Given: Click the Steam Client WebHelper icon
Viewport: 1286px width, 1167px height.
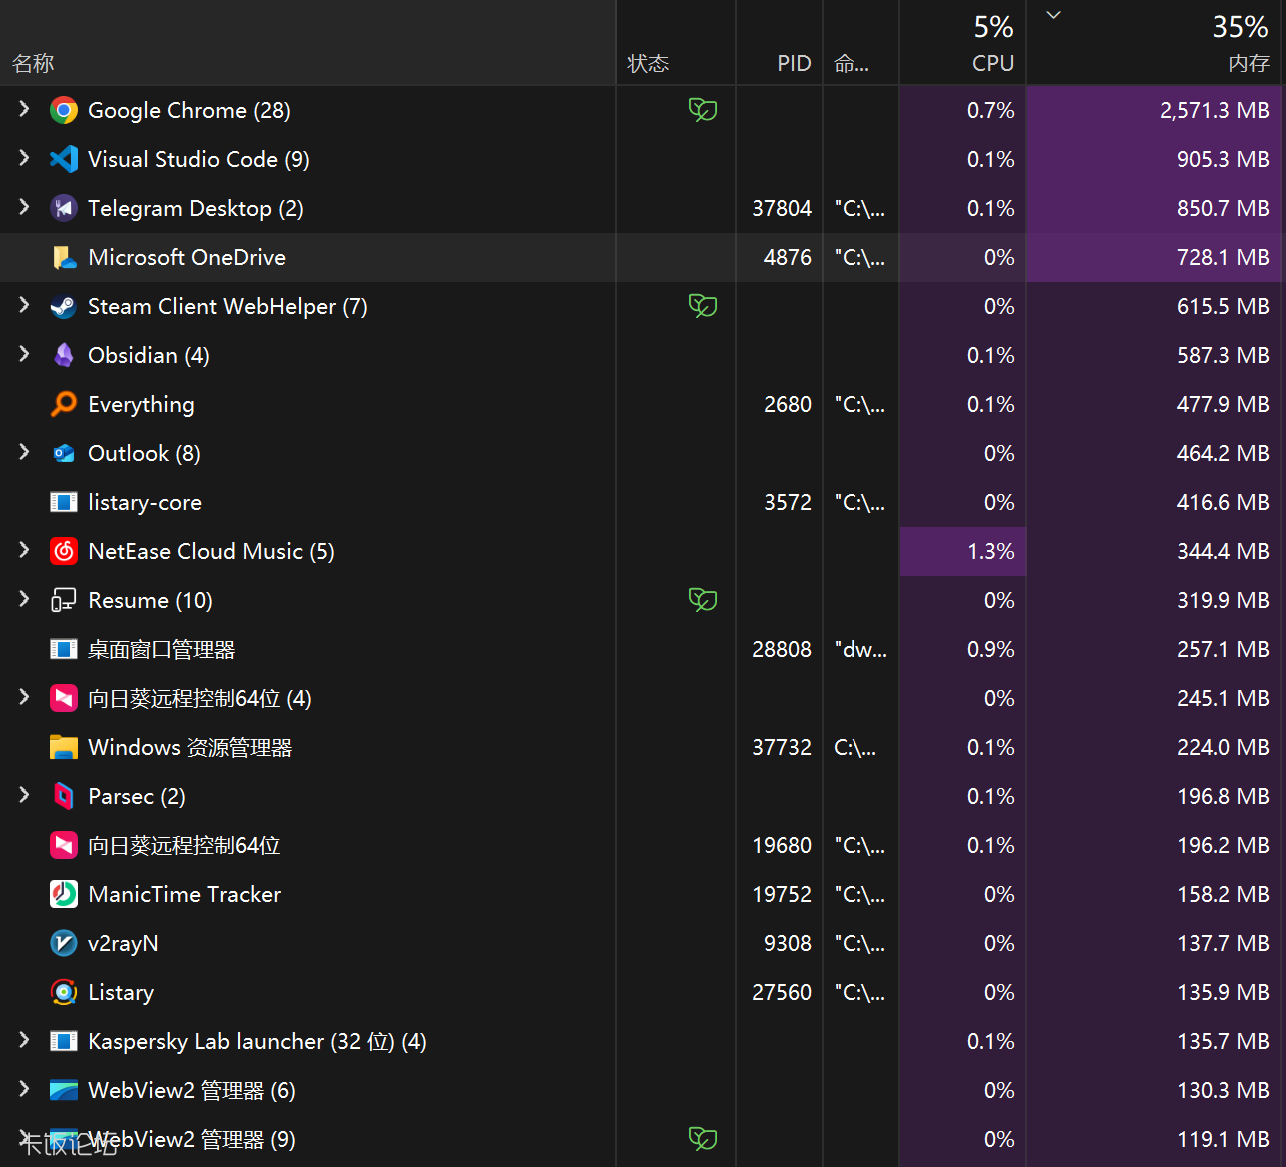Looking at the screenshot, I should click(x=64, y=306).
